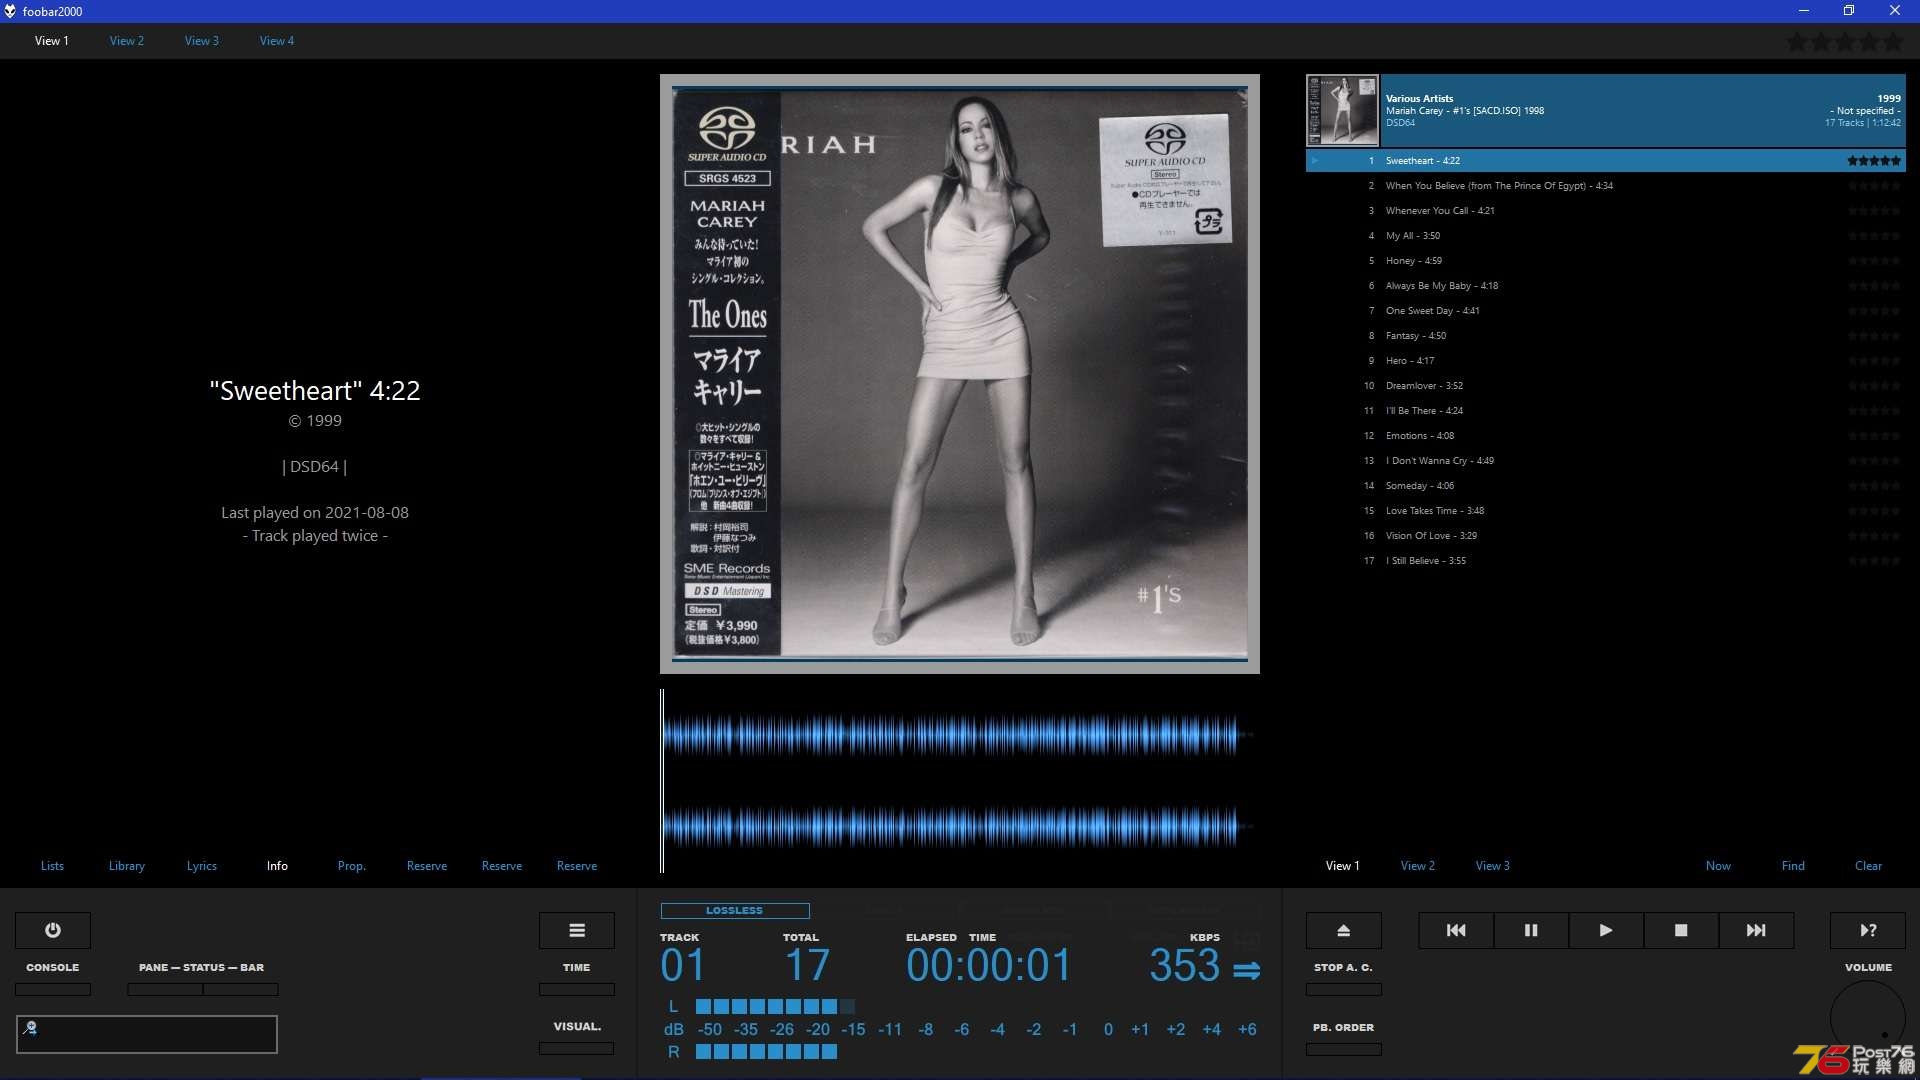The width and height of the screenshot is (1920, 1080).
Task: Toggle the Time indicator bar
Action: coord(577,989)
